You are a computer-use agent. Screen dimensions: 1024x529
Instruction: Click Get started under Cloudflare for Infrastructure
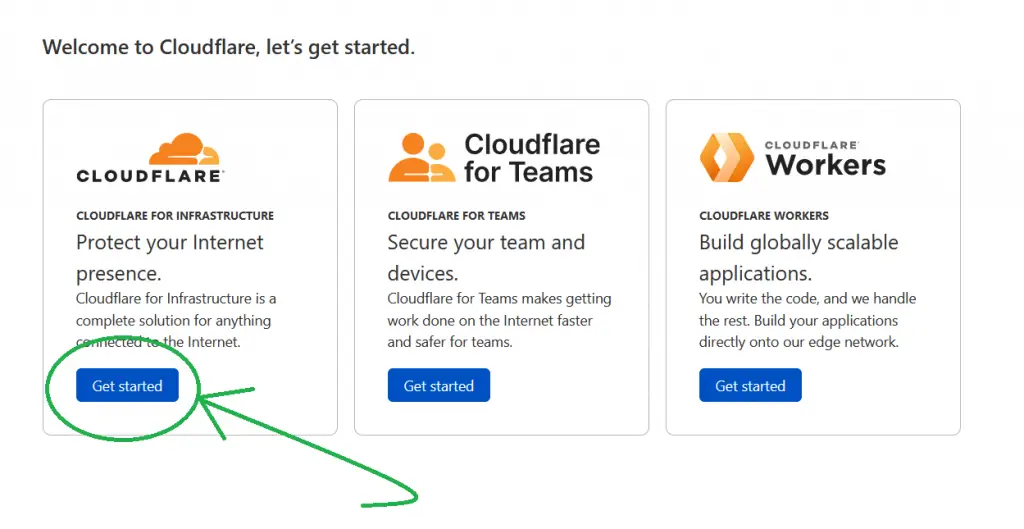tap(127, 385)
